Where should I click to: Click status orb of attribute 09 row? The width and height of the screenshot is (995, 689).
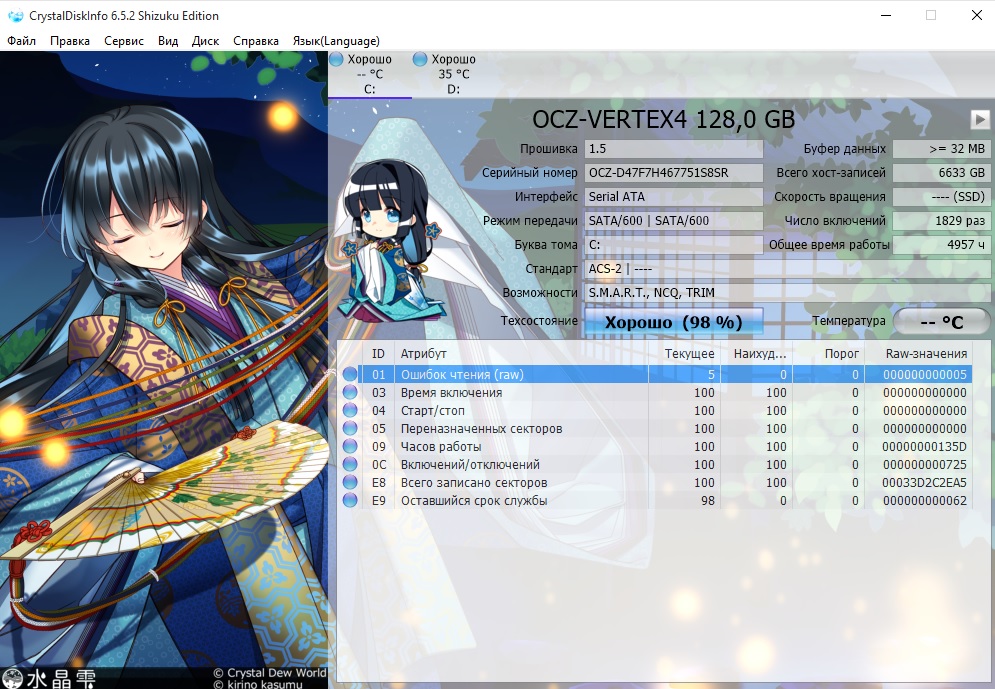coord(350,447)
